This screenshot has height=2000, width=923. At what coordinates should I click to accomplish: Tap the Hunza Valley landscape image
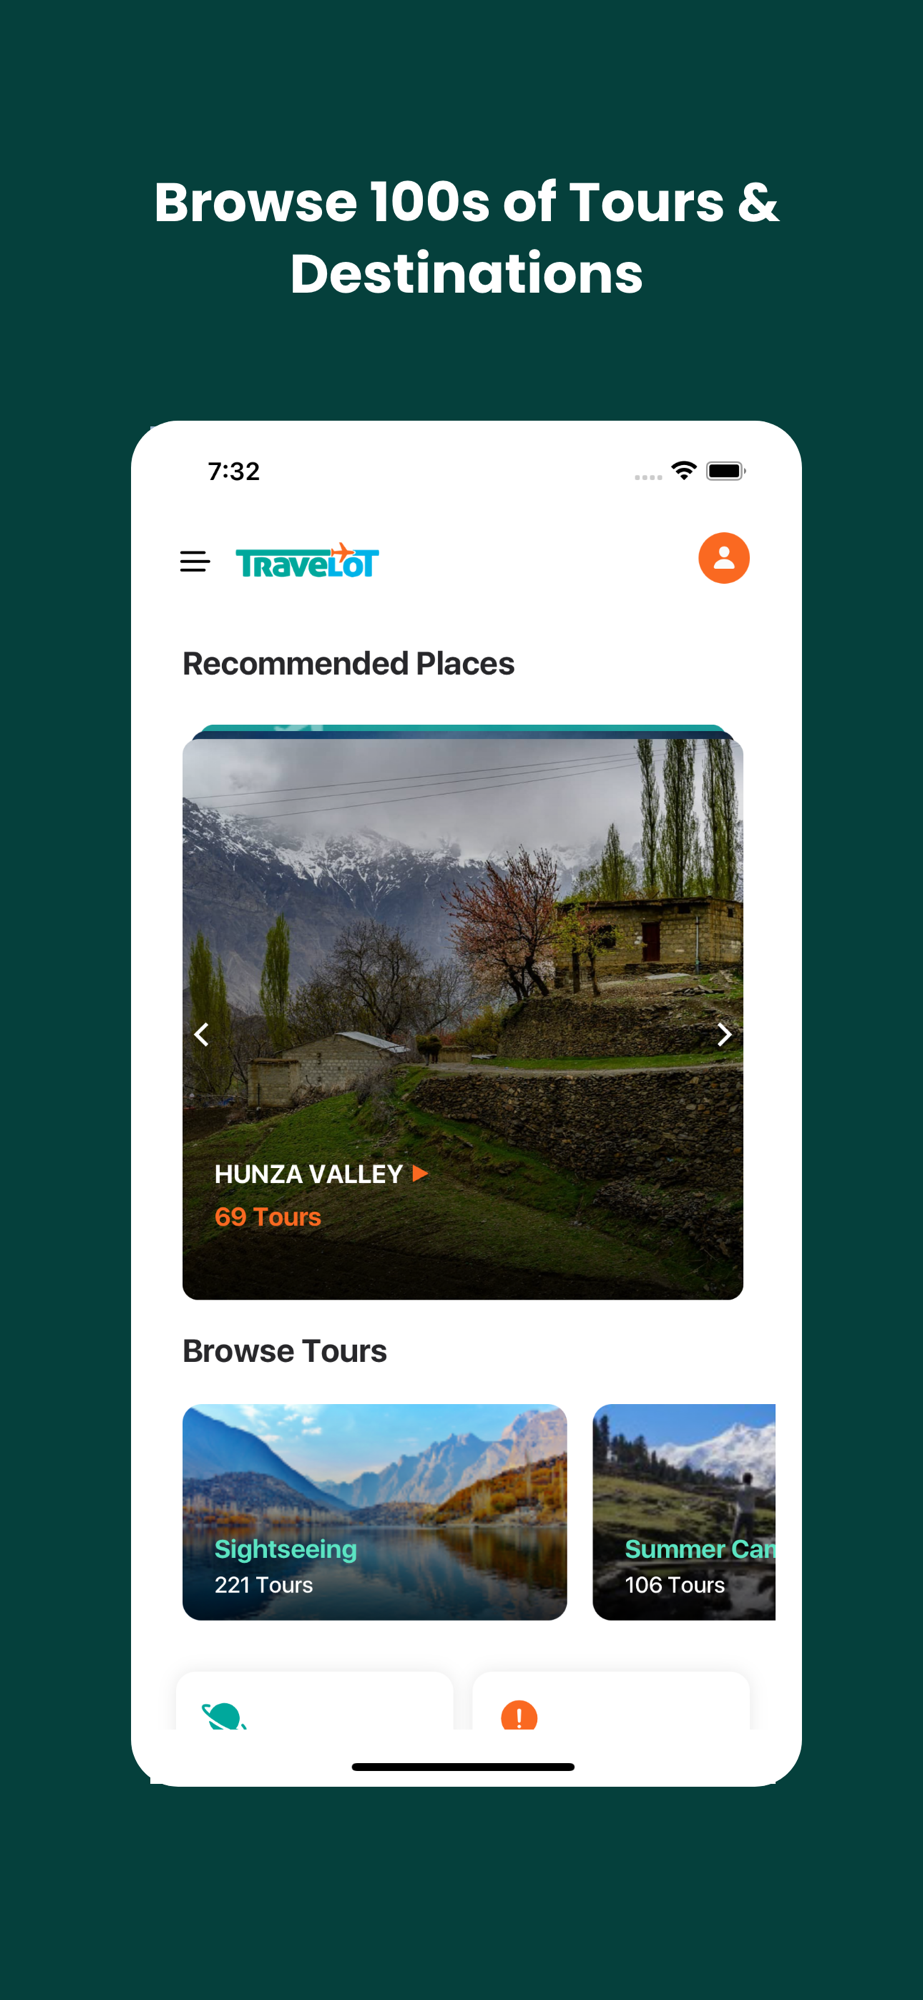463,1012
